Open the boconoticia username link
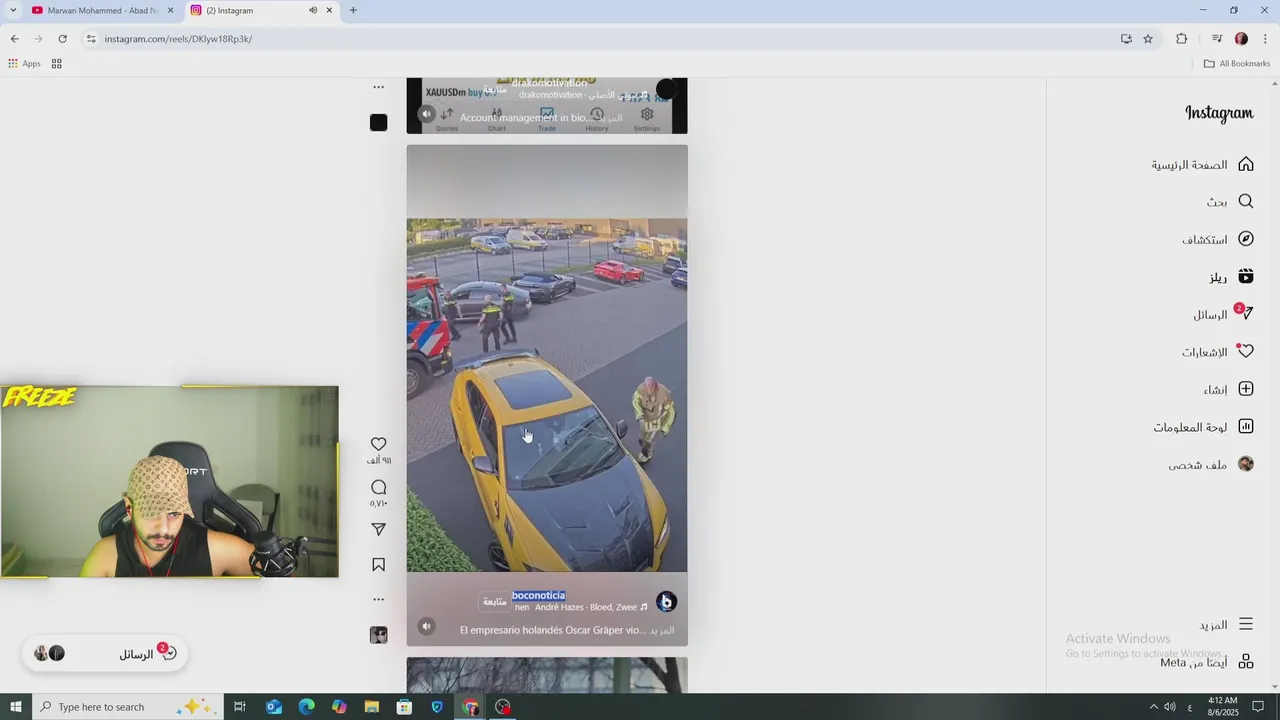This screenshot has width=1280, height=720. [538, 595]
